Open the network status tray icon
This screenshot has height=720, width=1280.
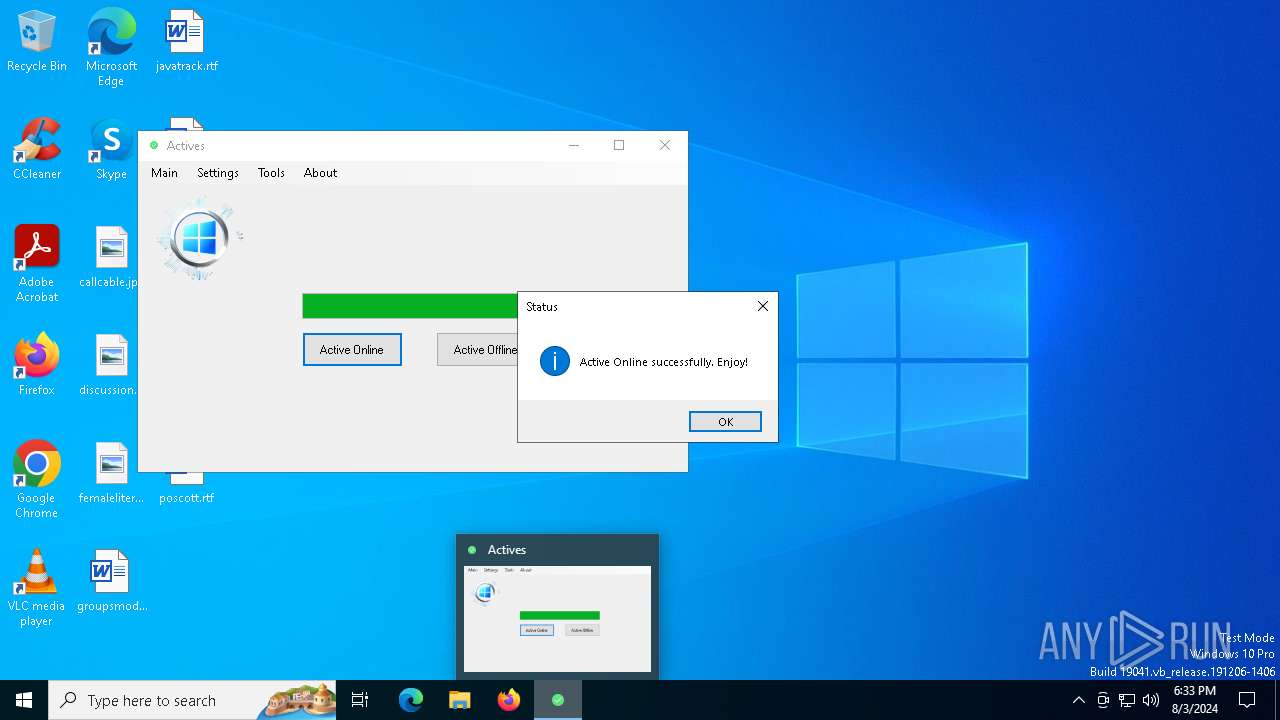[x=1127, y=700]
